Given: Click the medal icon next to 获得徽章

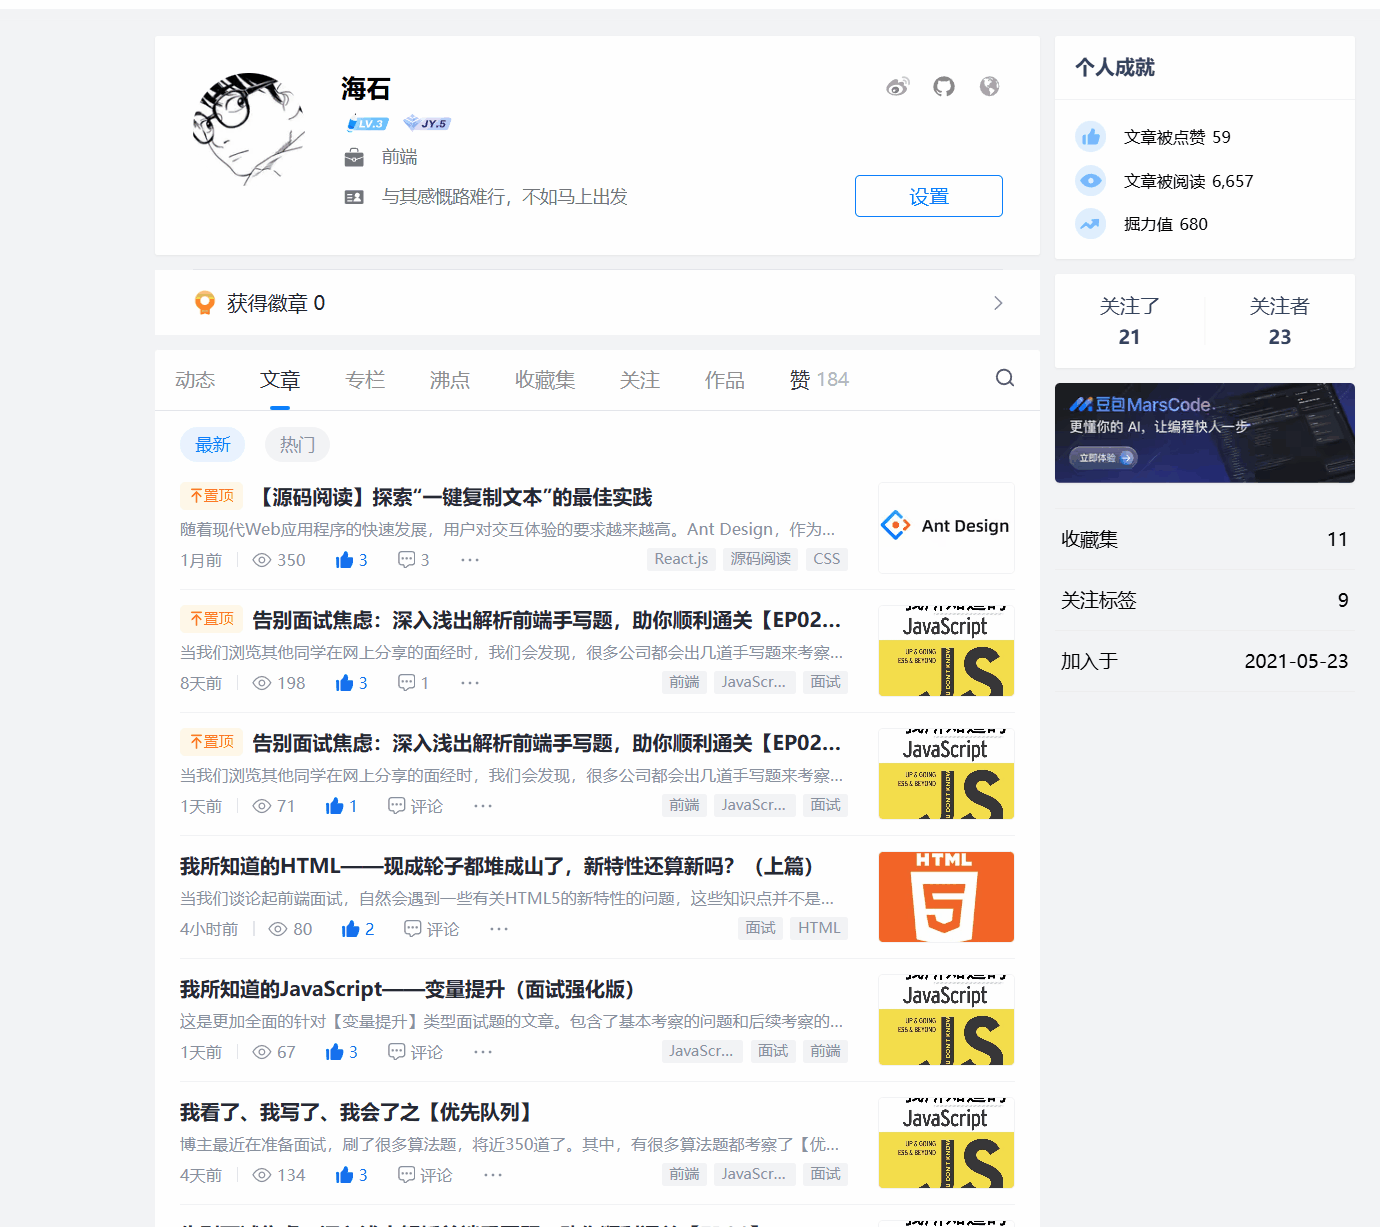Looking at the screenshot, I should [x=204, y=302].
